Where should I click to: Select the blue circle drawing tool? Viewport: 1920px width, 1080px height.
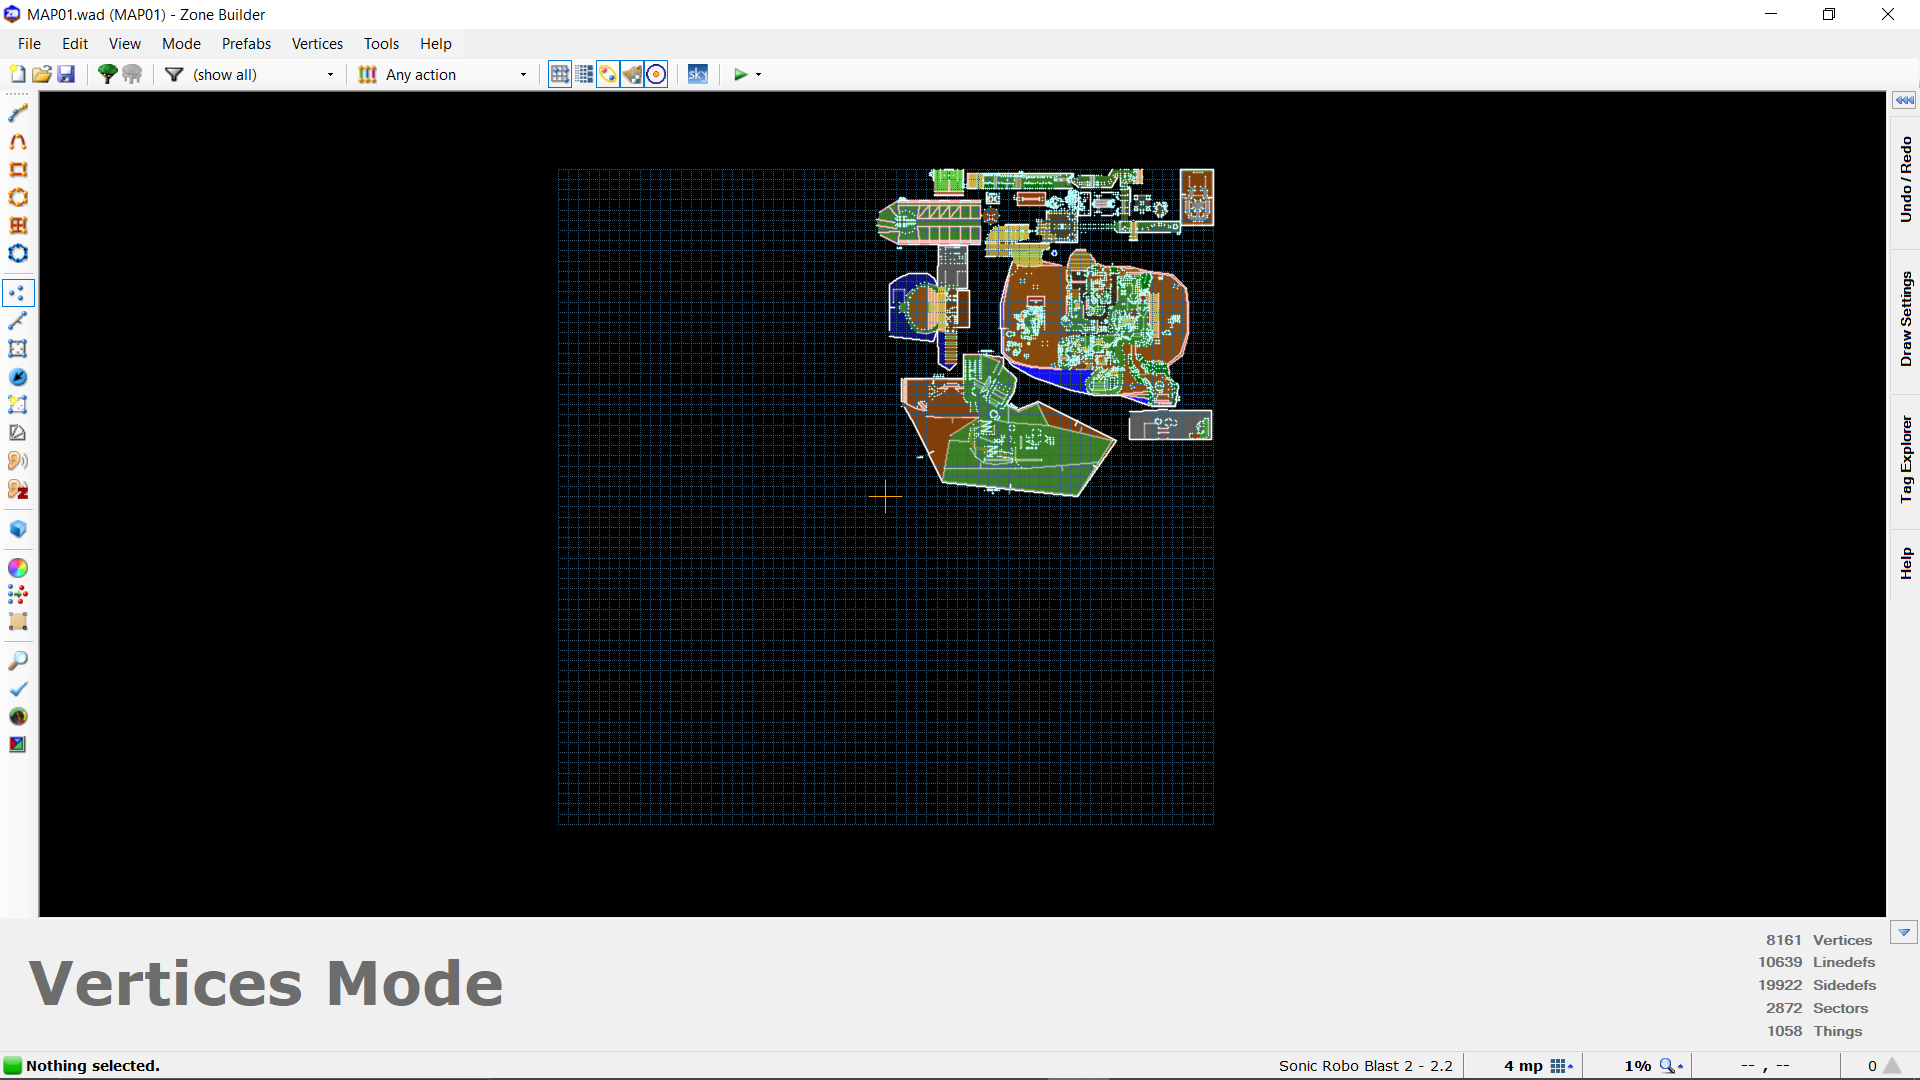tap(18, 253)
